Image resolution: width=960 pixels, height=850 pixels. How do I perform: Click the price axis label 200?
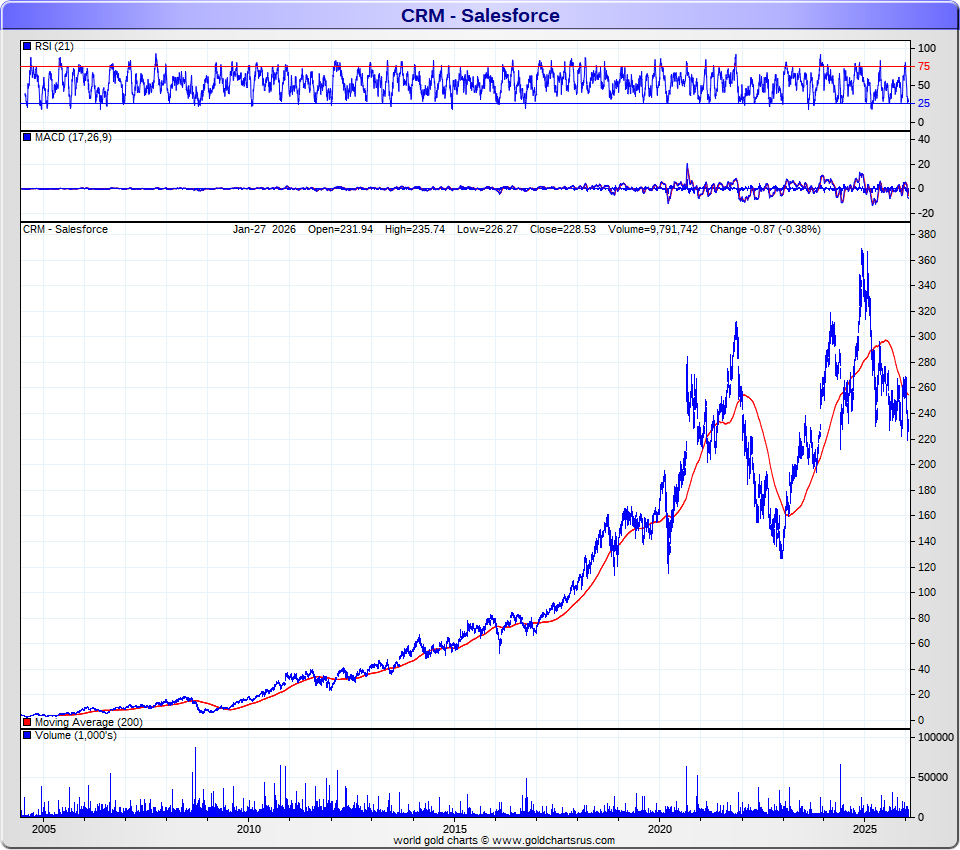point(926,464)
